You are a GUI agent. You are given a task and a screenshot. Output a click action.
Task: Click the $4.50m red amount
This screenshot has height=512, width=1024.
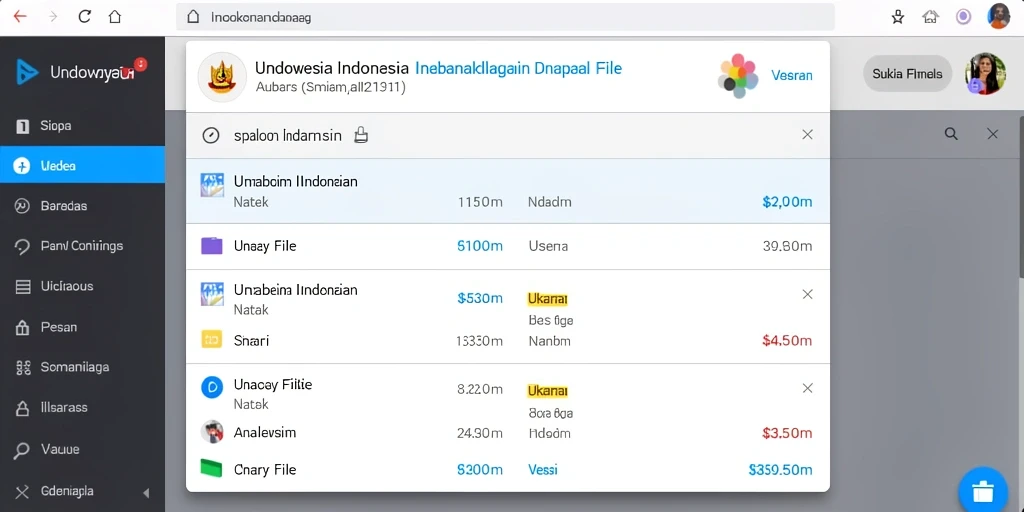point(787,340)
